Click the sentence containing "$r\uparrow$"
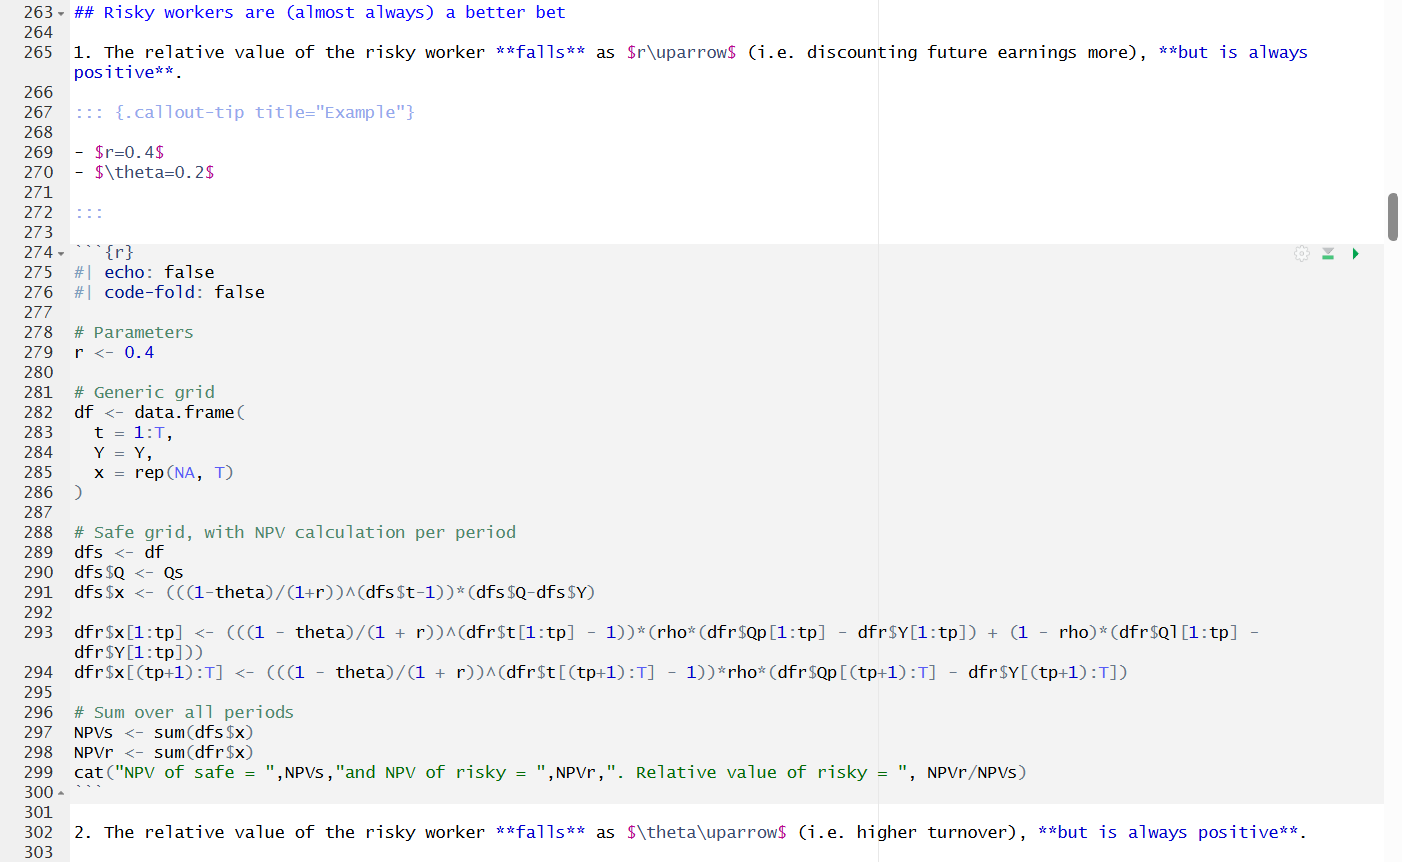This screenshot has width=1402, height=862. click(690, 62)
